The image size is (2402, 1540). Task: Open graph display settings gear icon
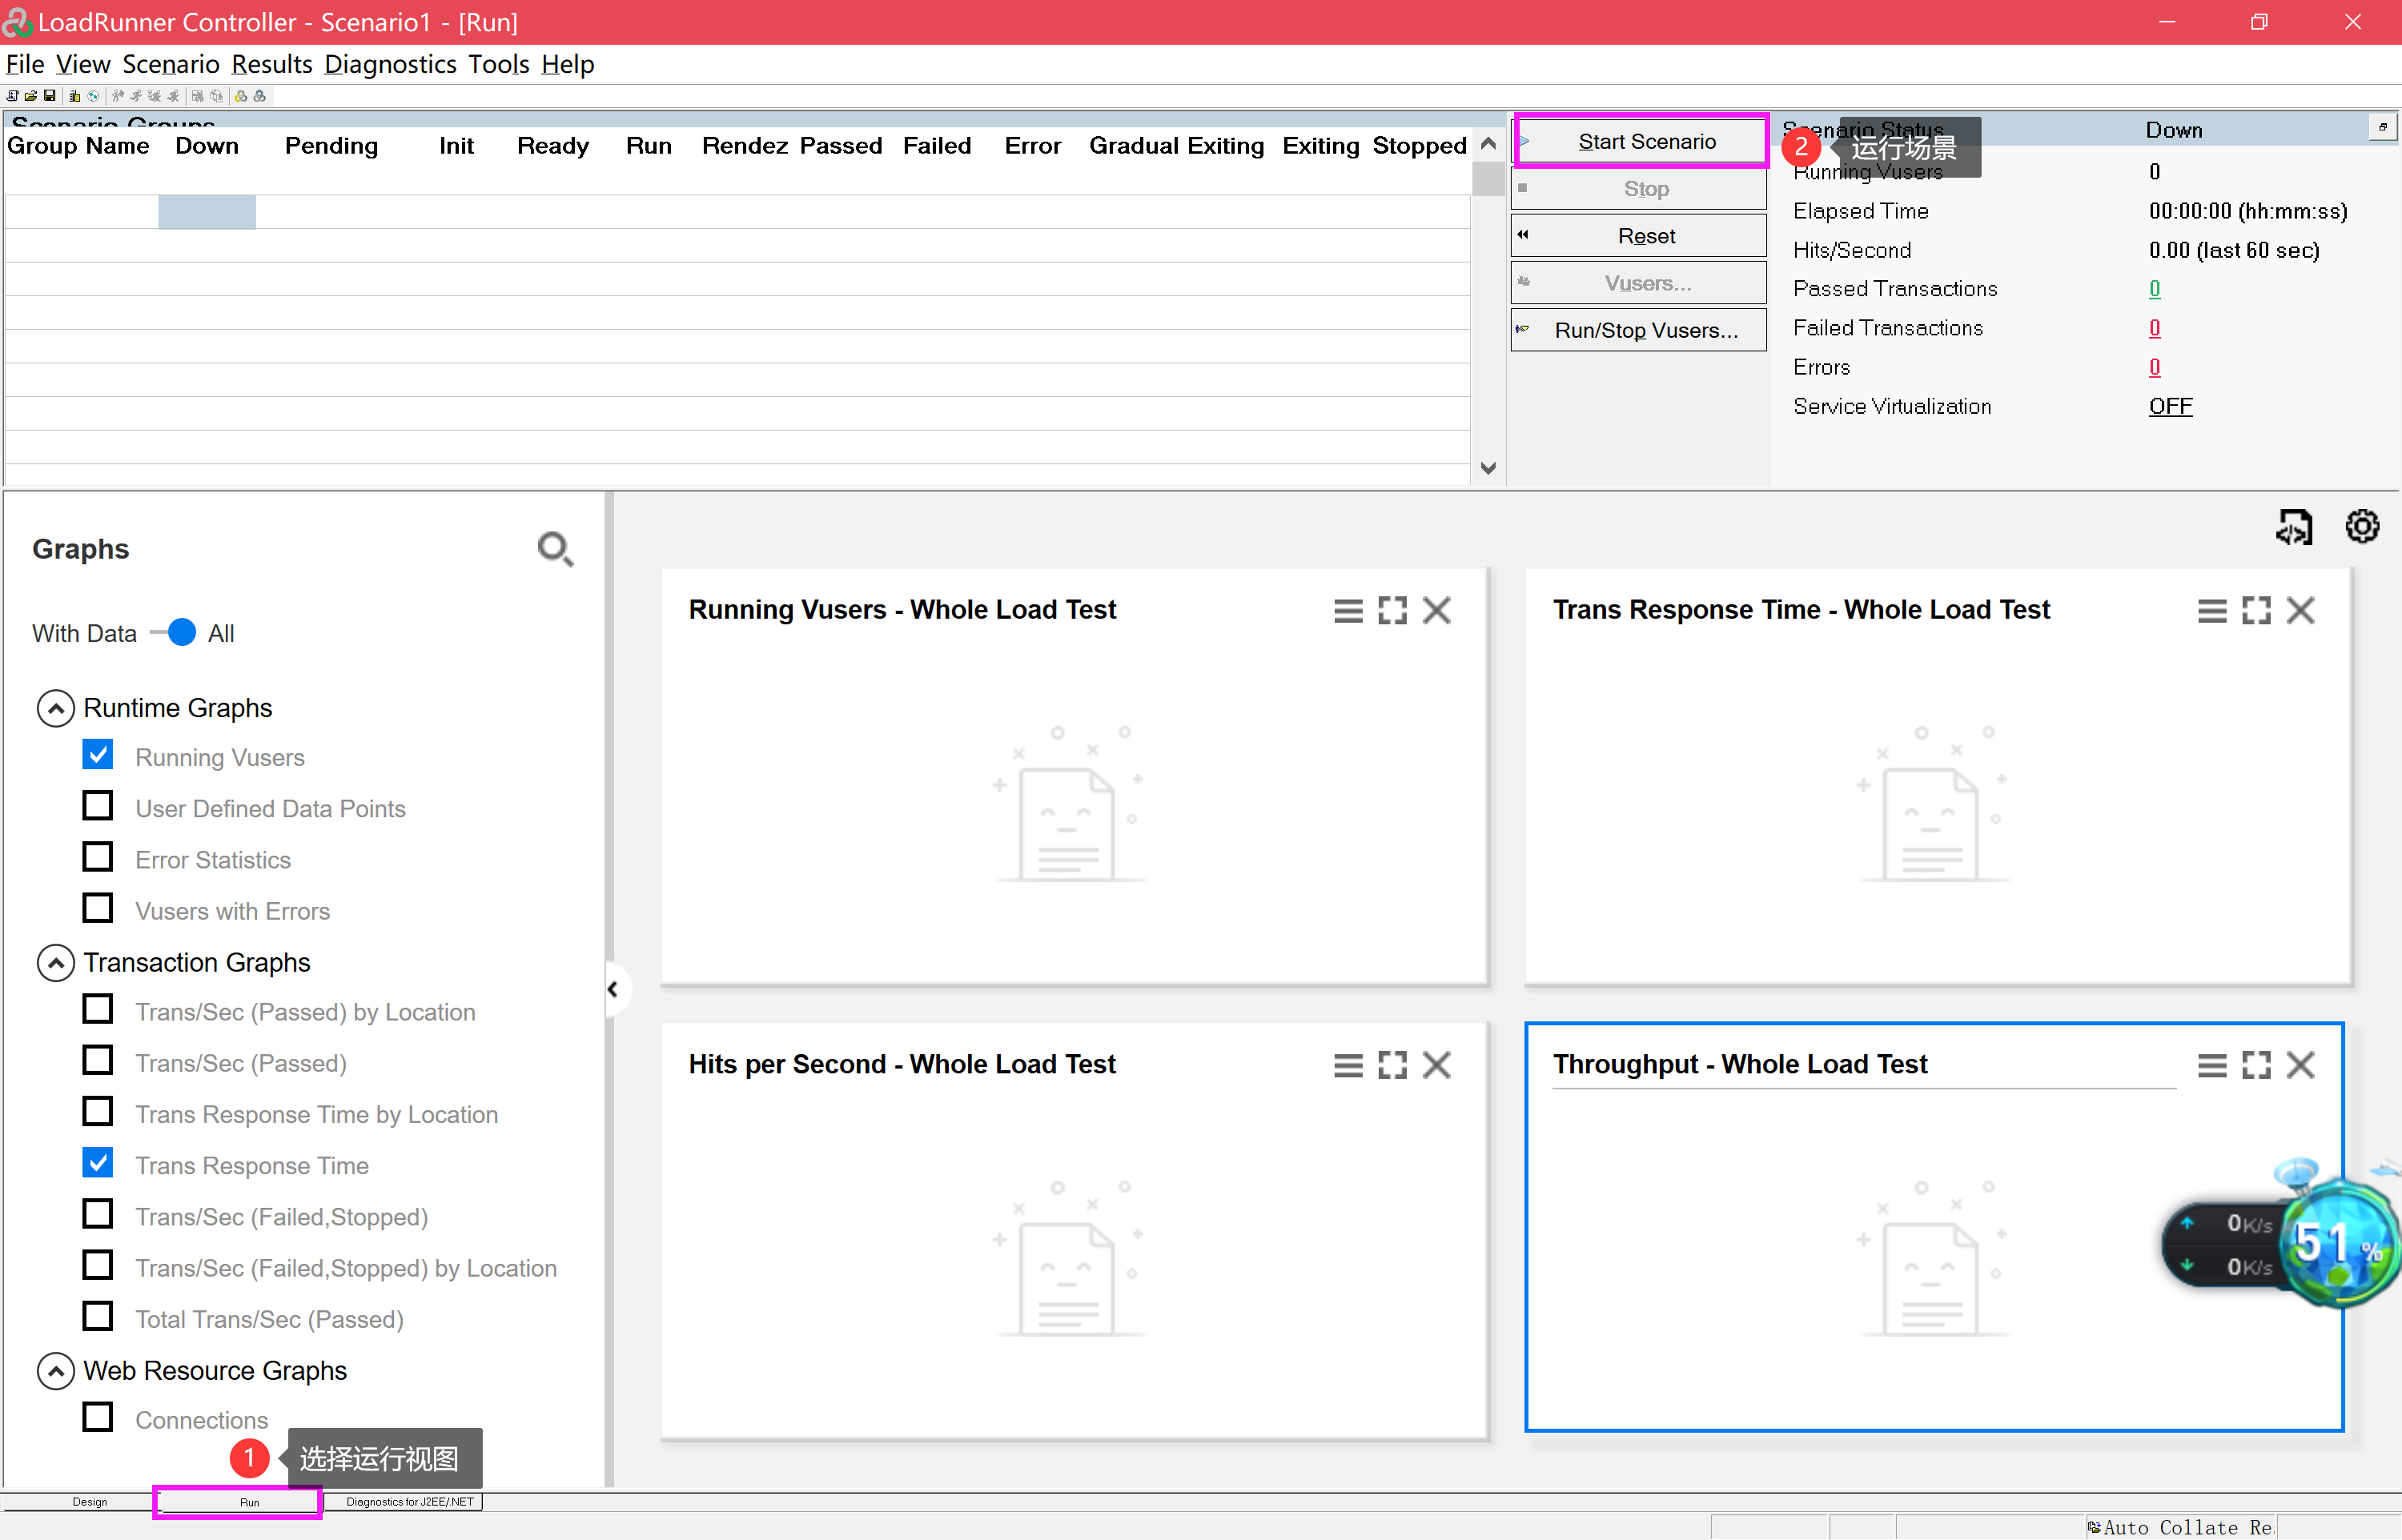2362,526
